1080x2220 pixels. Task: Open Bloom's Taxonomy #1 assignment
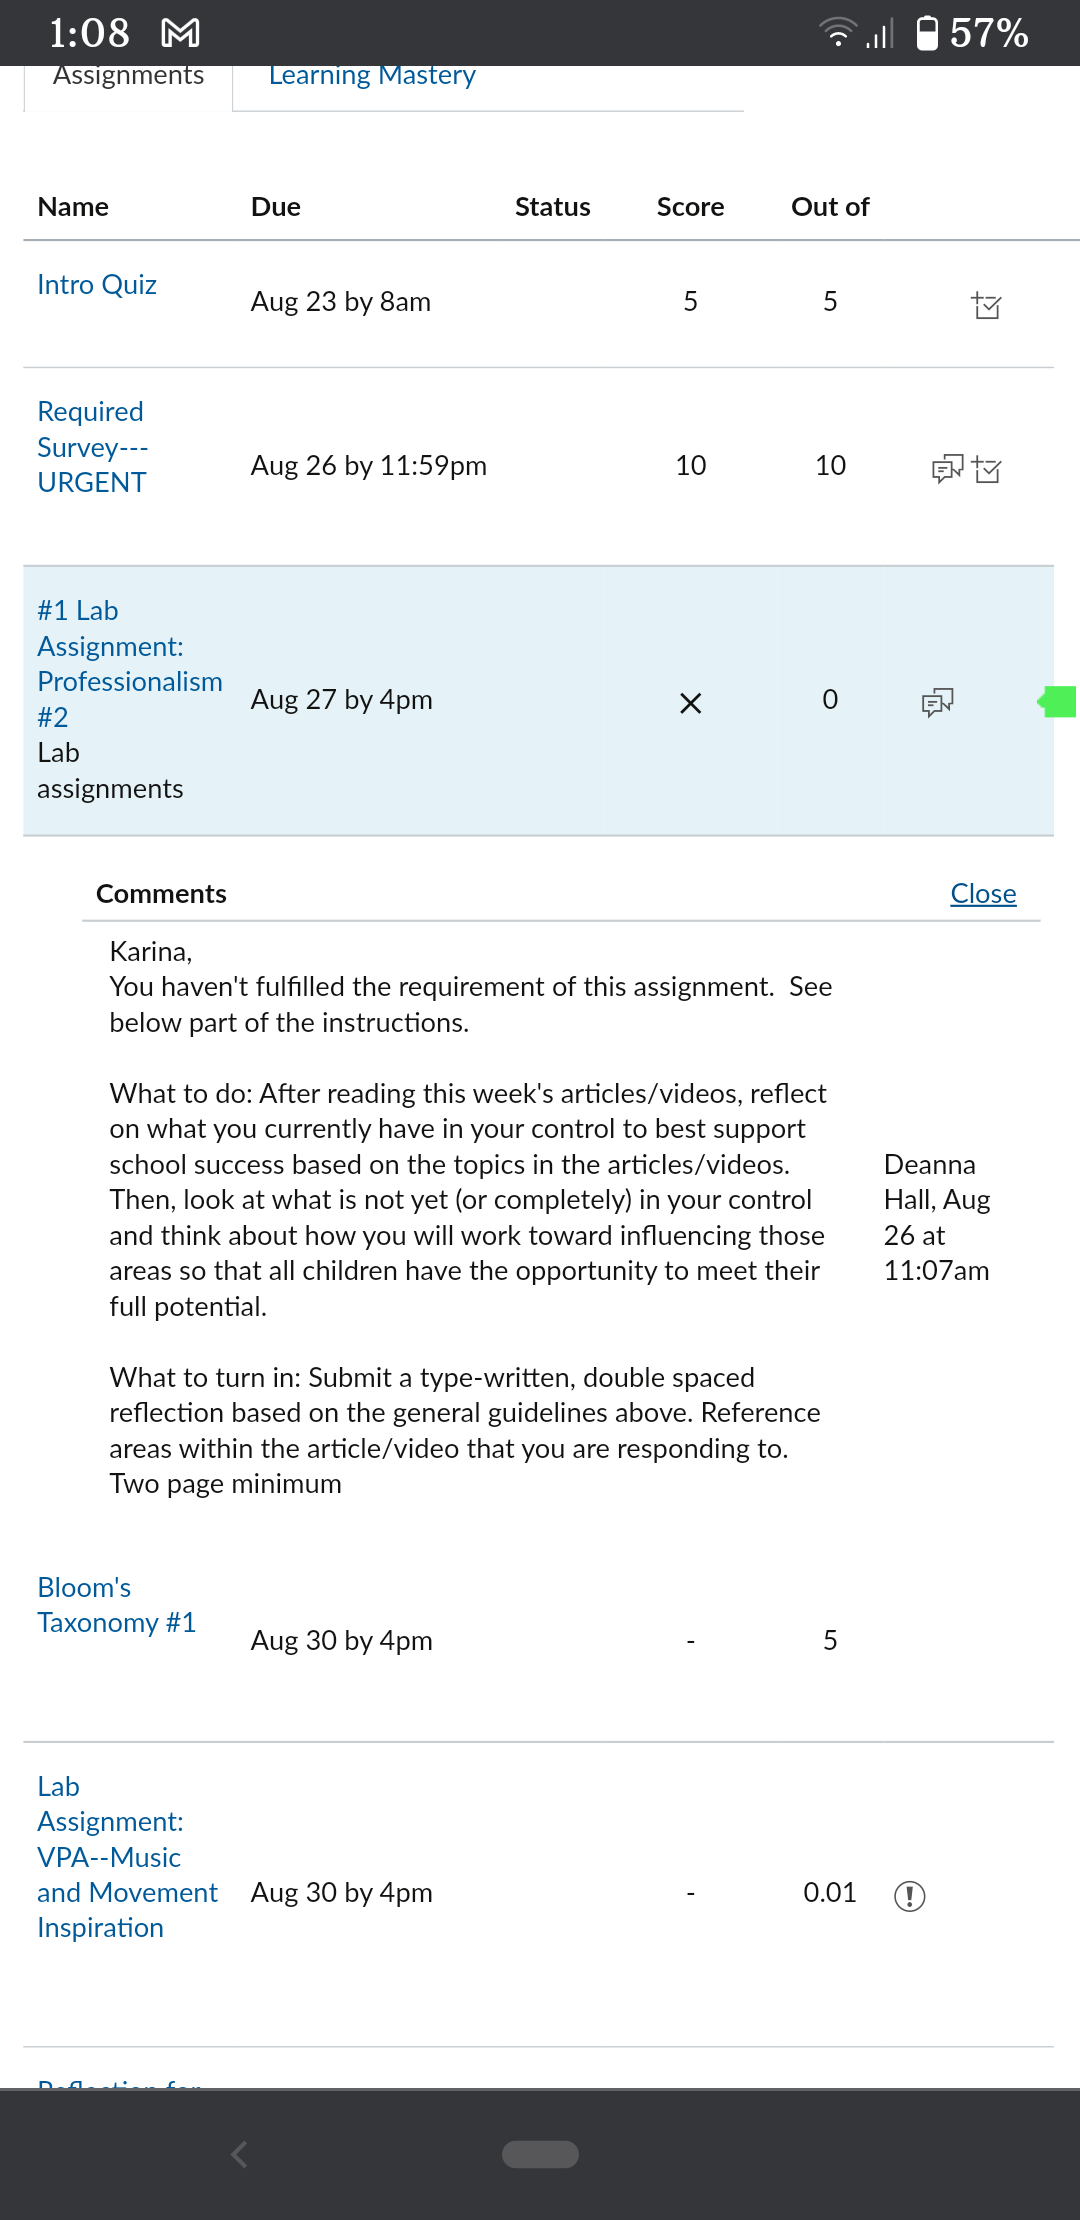click(x=116, y=1605)
